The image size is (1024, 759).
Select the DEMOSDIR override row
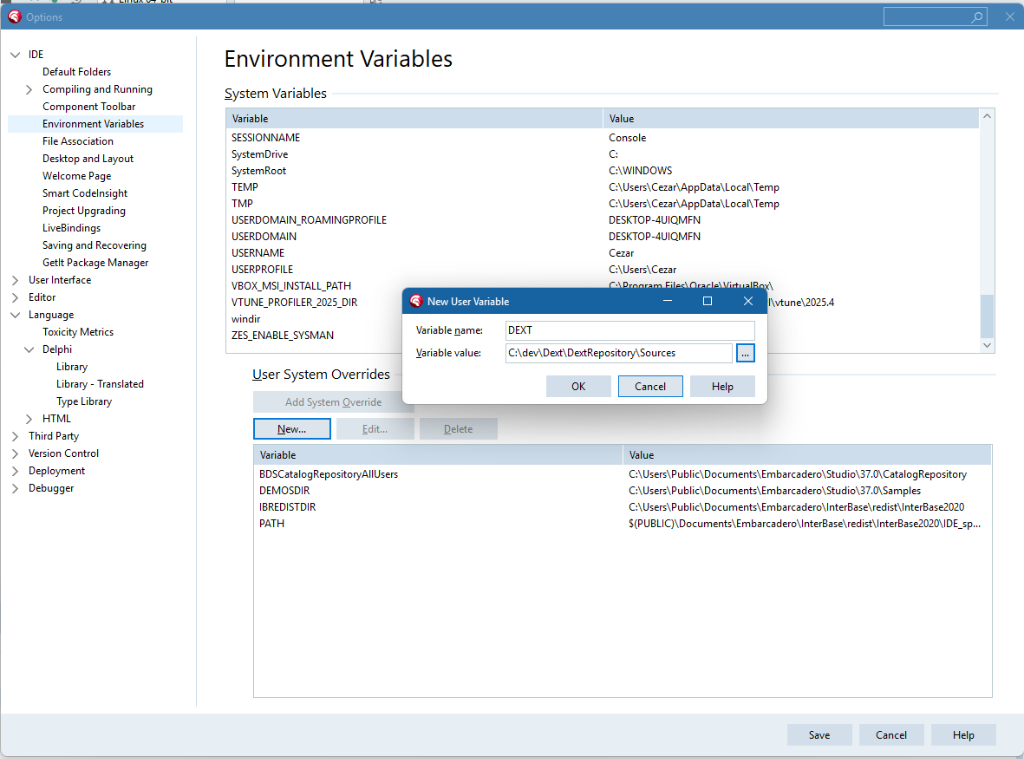pos(622,491)
